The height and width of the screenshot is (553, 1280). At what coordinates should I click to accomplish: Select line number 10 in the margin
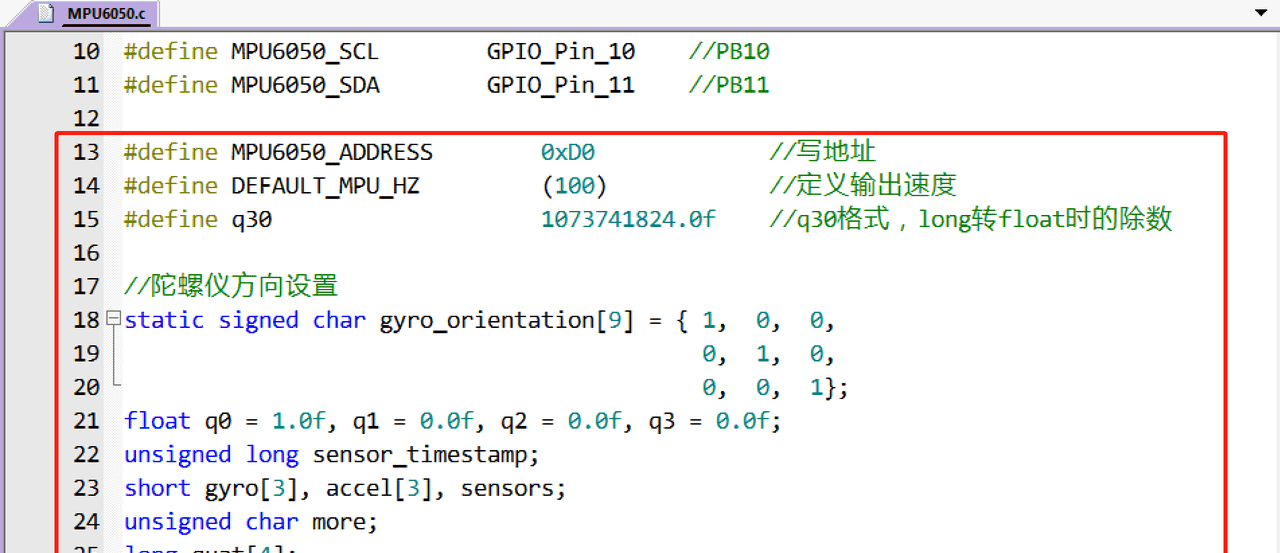[x=87, y=51]
